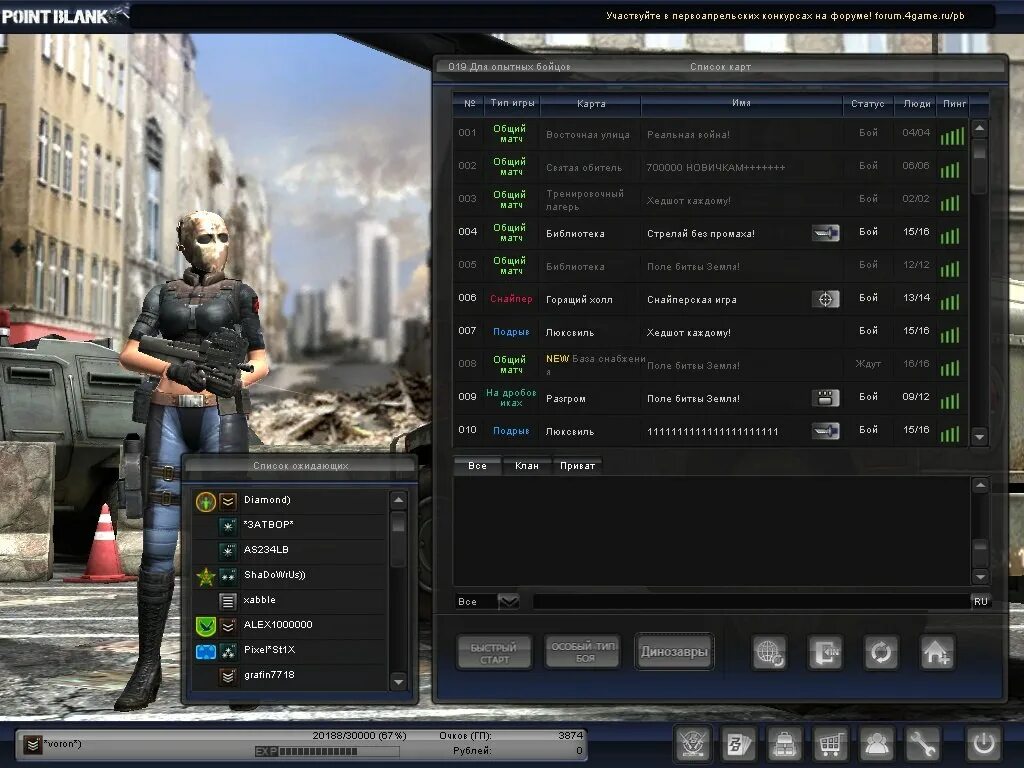Open the community people icon

pos(876,744)
